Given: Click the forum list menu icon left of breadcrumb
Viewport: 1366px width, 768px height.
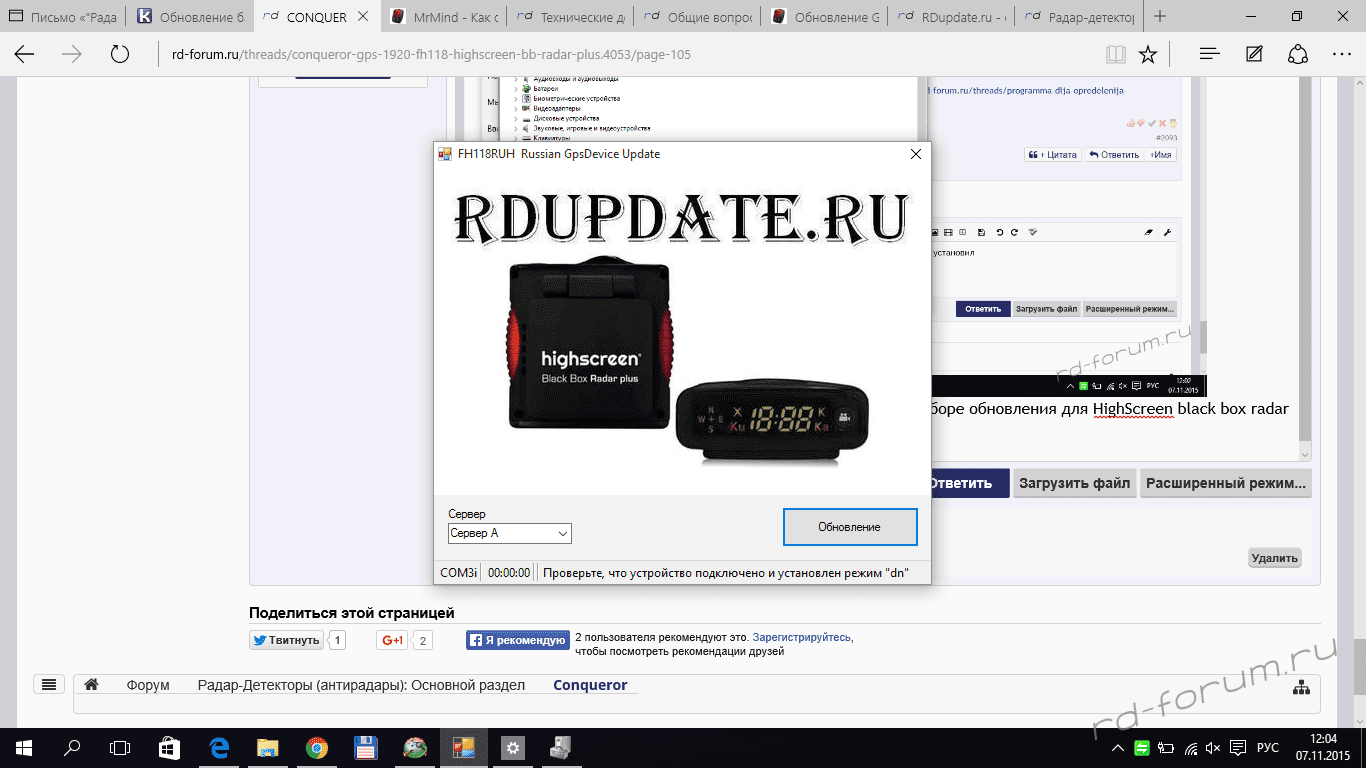Looking at the screenshot, I should click(x=48, y=685).
